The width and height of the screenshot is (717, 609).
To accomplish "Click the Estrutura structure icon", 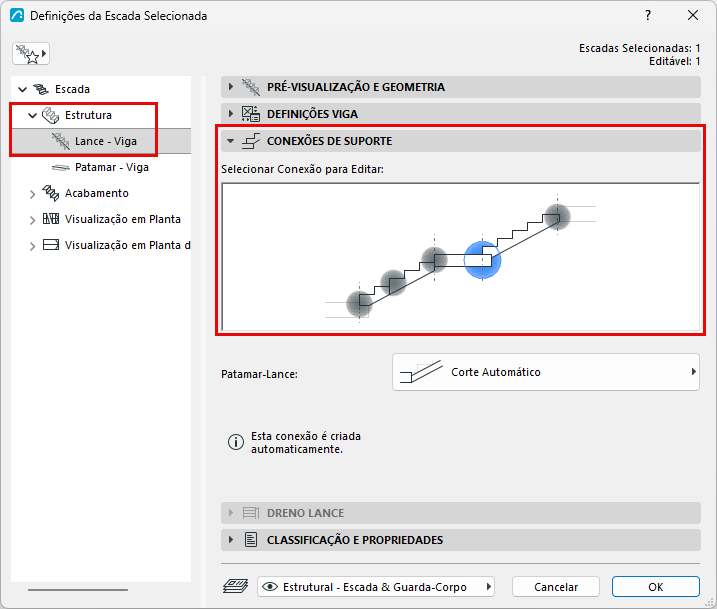I will click(50, 115).
